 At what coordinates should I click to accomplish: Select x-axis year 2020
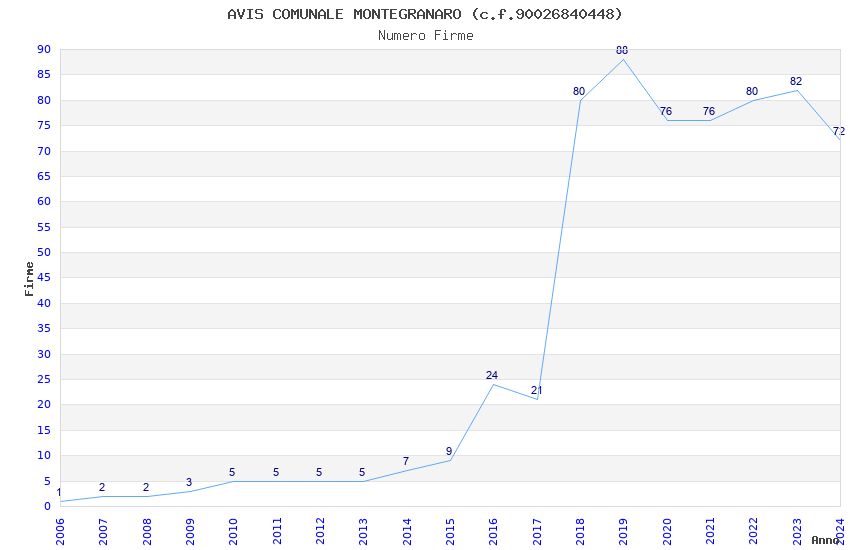pos(667,532)
